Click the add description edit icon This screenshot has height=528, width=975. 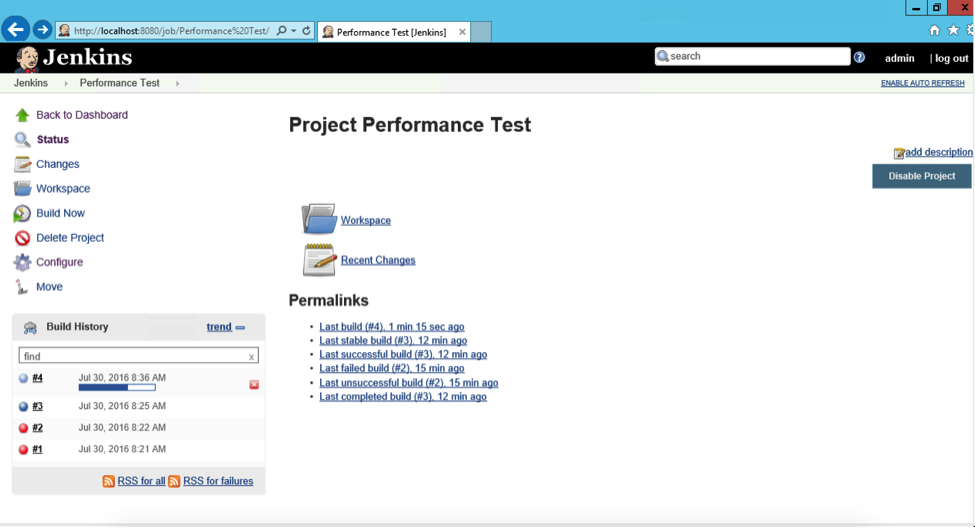[x=899, y=153]
